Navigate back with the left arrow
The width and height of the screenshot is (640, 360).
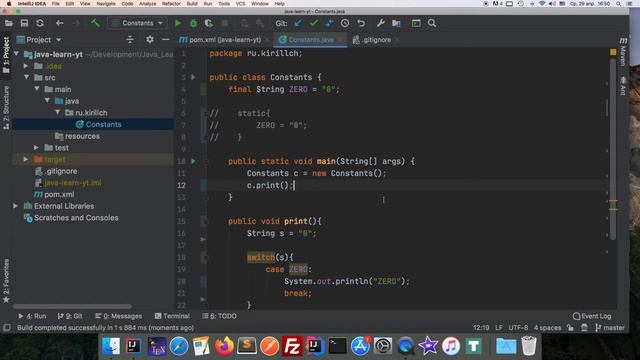tap(60, 23)
